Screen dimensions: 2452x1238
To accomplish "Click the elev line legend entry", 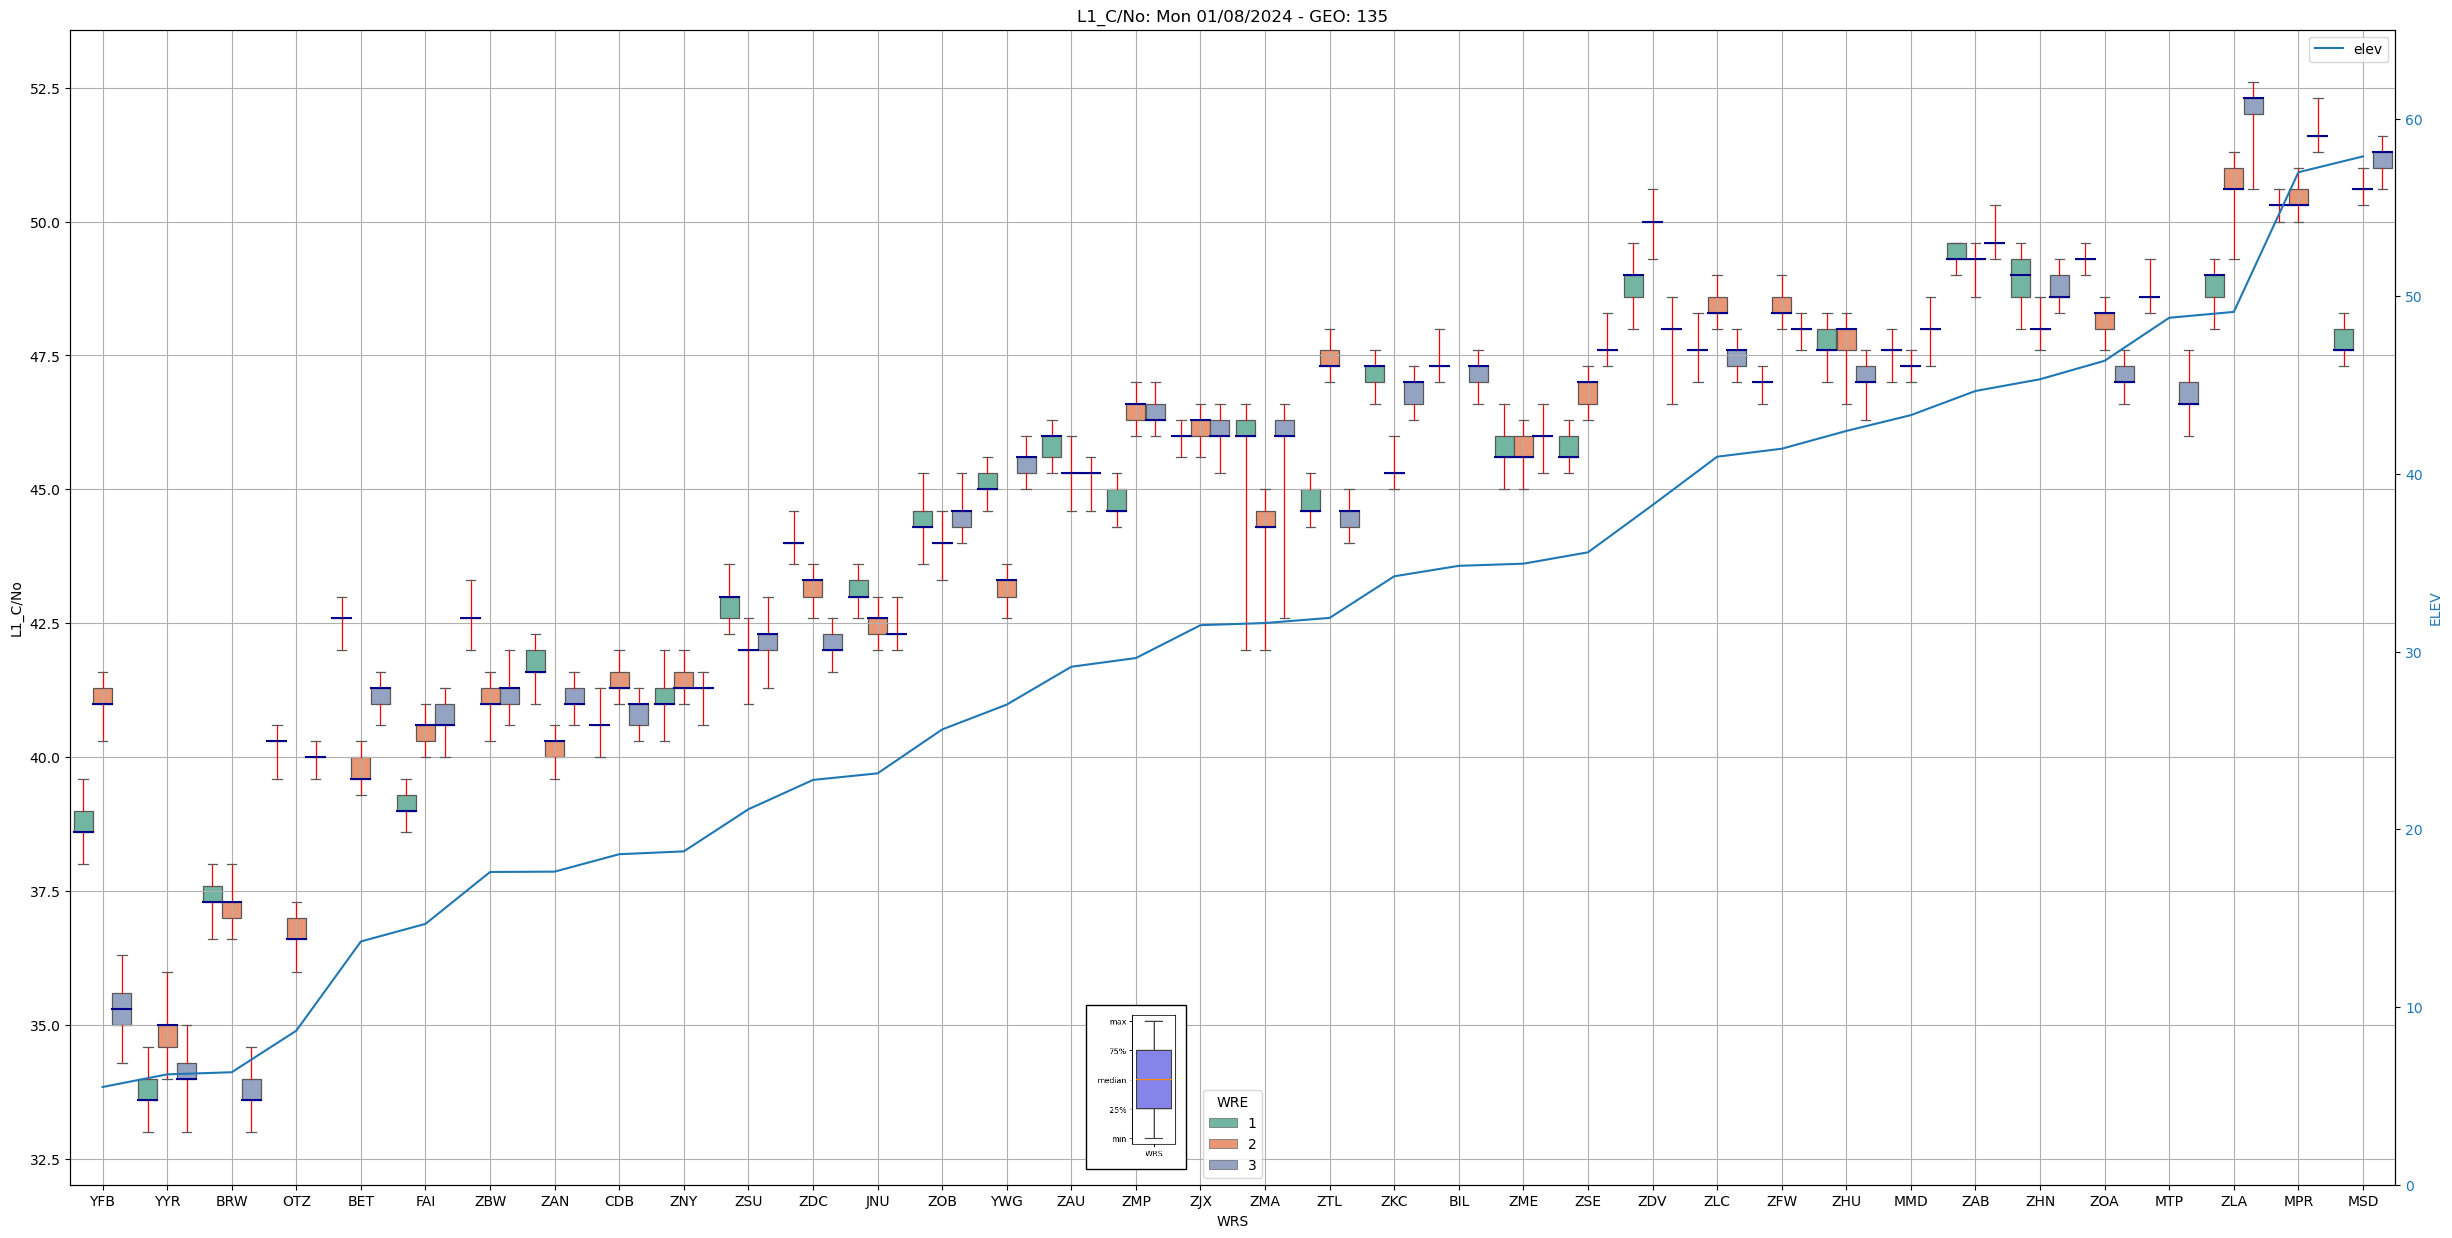I will pyautogui.click(x=2349, y=49).
